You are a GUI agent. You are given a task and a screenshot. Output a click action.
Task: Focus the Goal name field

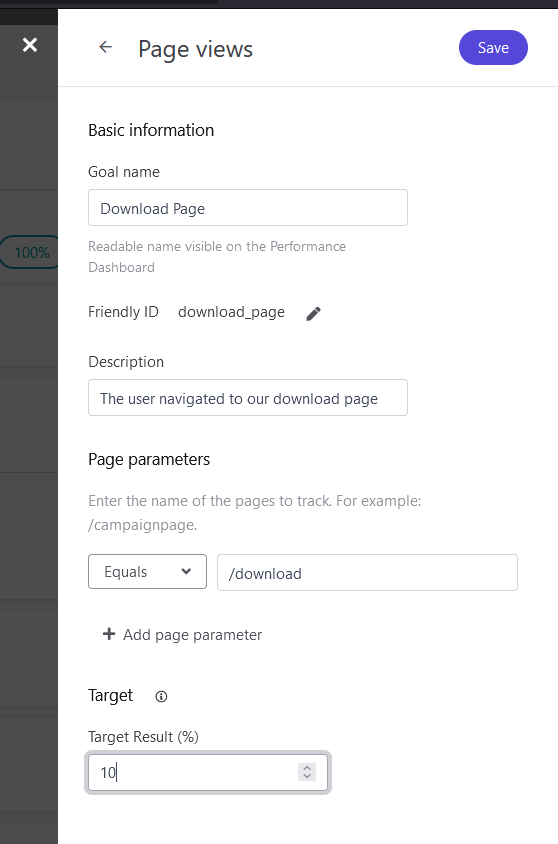tap(248, 208)
